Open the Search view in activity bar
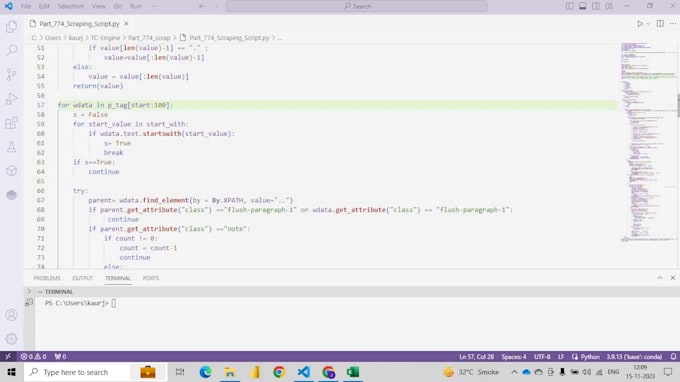The width and height of the screenshot is (680, 382). (x=12, y=50)
